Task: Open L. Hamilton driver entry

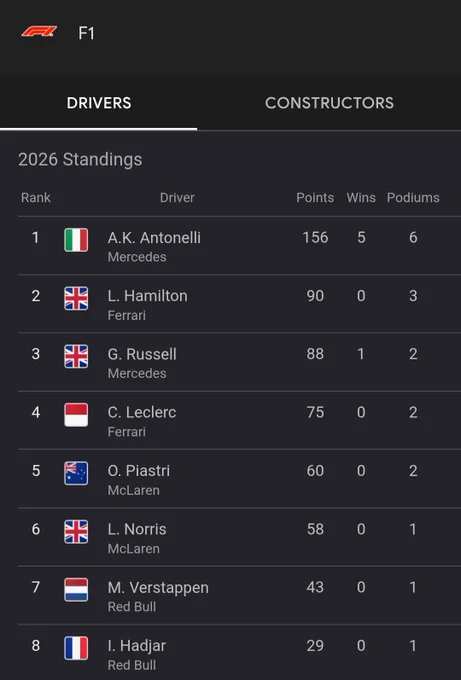Action: pyautogui.click(x=239, y=304)
